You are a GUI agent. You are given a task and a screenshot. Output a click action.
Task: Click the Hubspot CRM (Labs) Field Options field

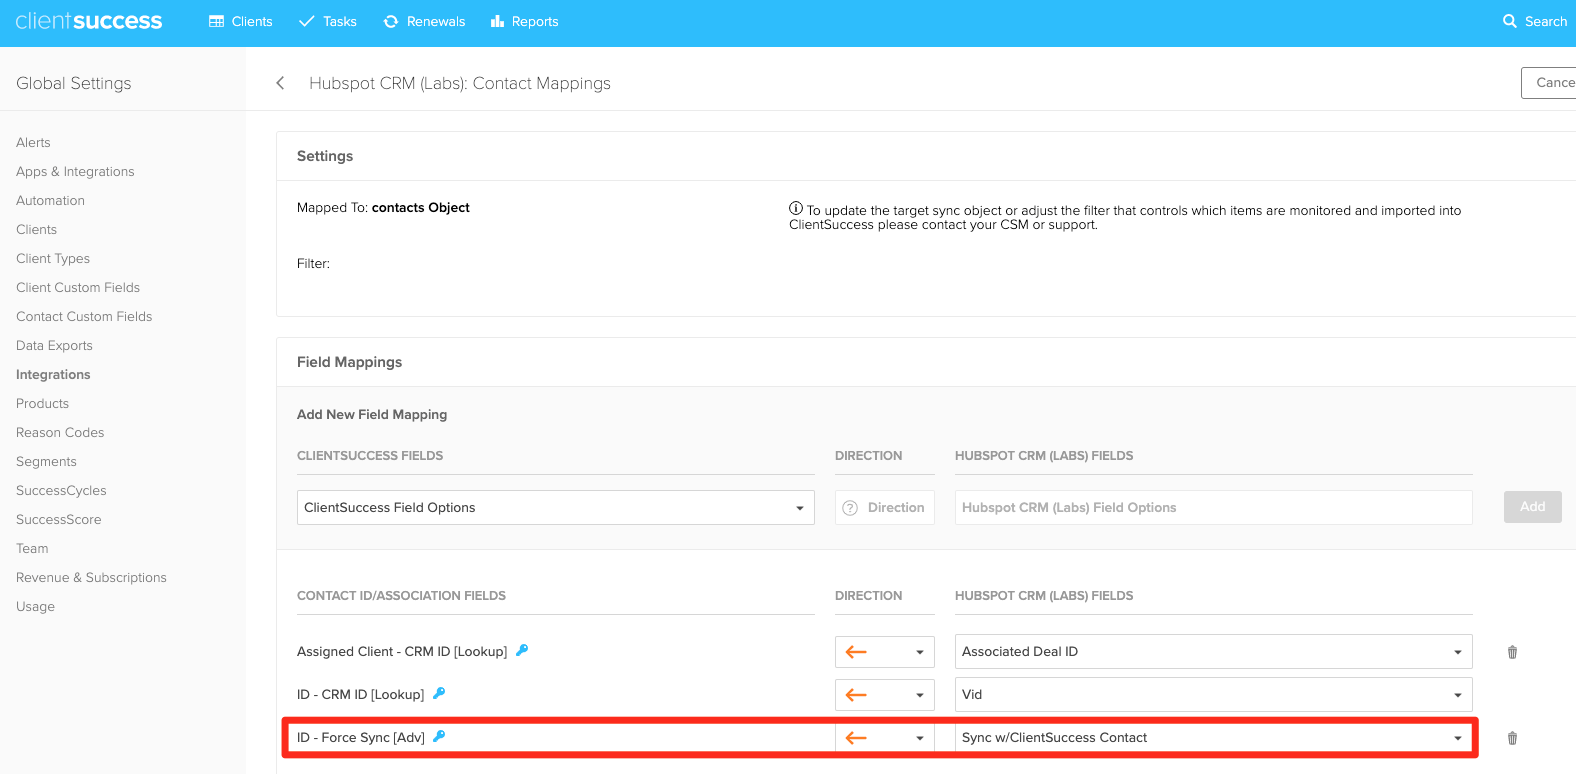click(x=1214, y=507)
